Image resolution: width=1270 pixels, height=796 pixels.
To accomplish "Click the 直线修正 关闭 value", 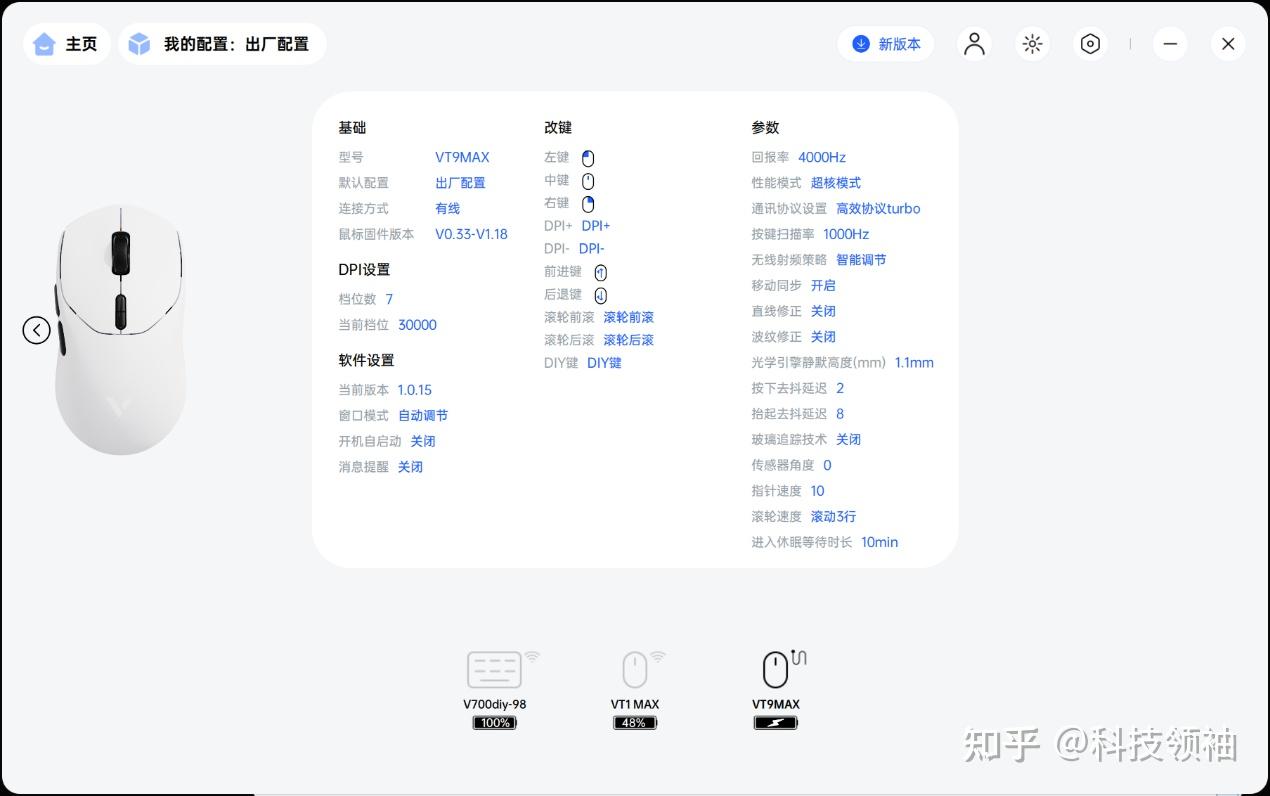I will tap(823, 311).
